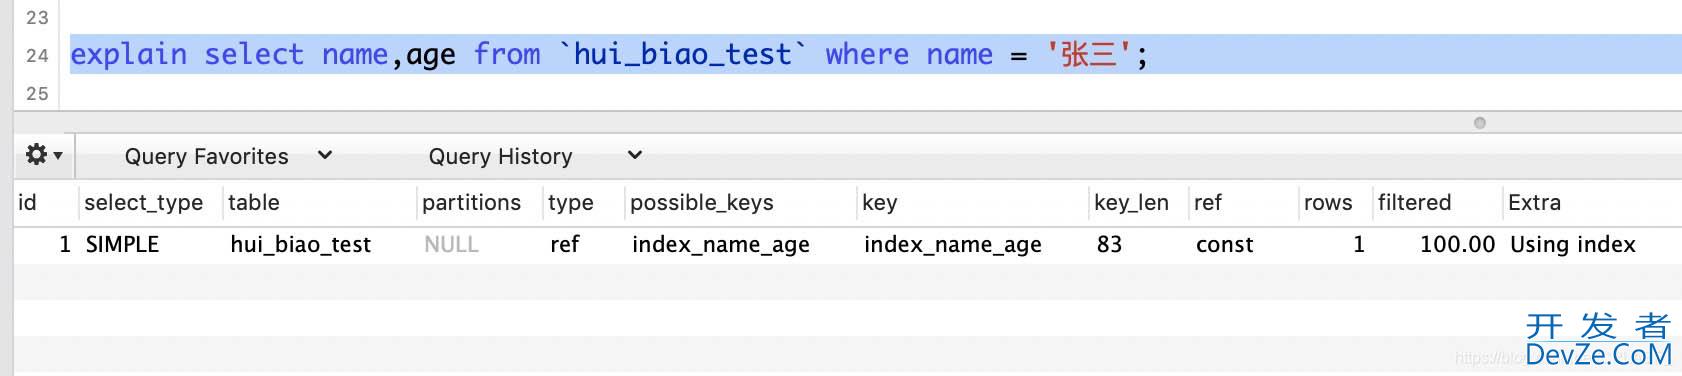Select the ref cell under type column

coord(565,244)
